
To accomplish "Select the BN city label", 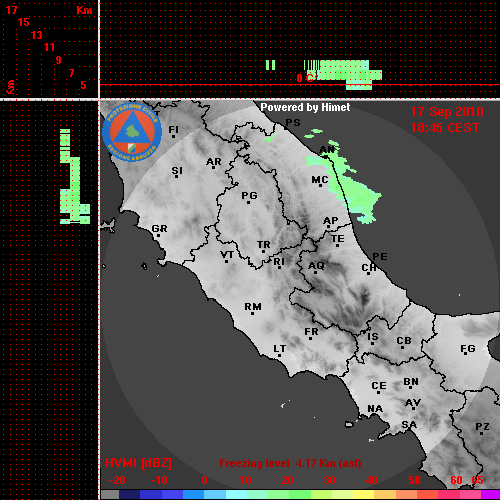I will pos(411,382).
